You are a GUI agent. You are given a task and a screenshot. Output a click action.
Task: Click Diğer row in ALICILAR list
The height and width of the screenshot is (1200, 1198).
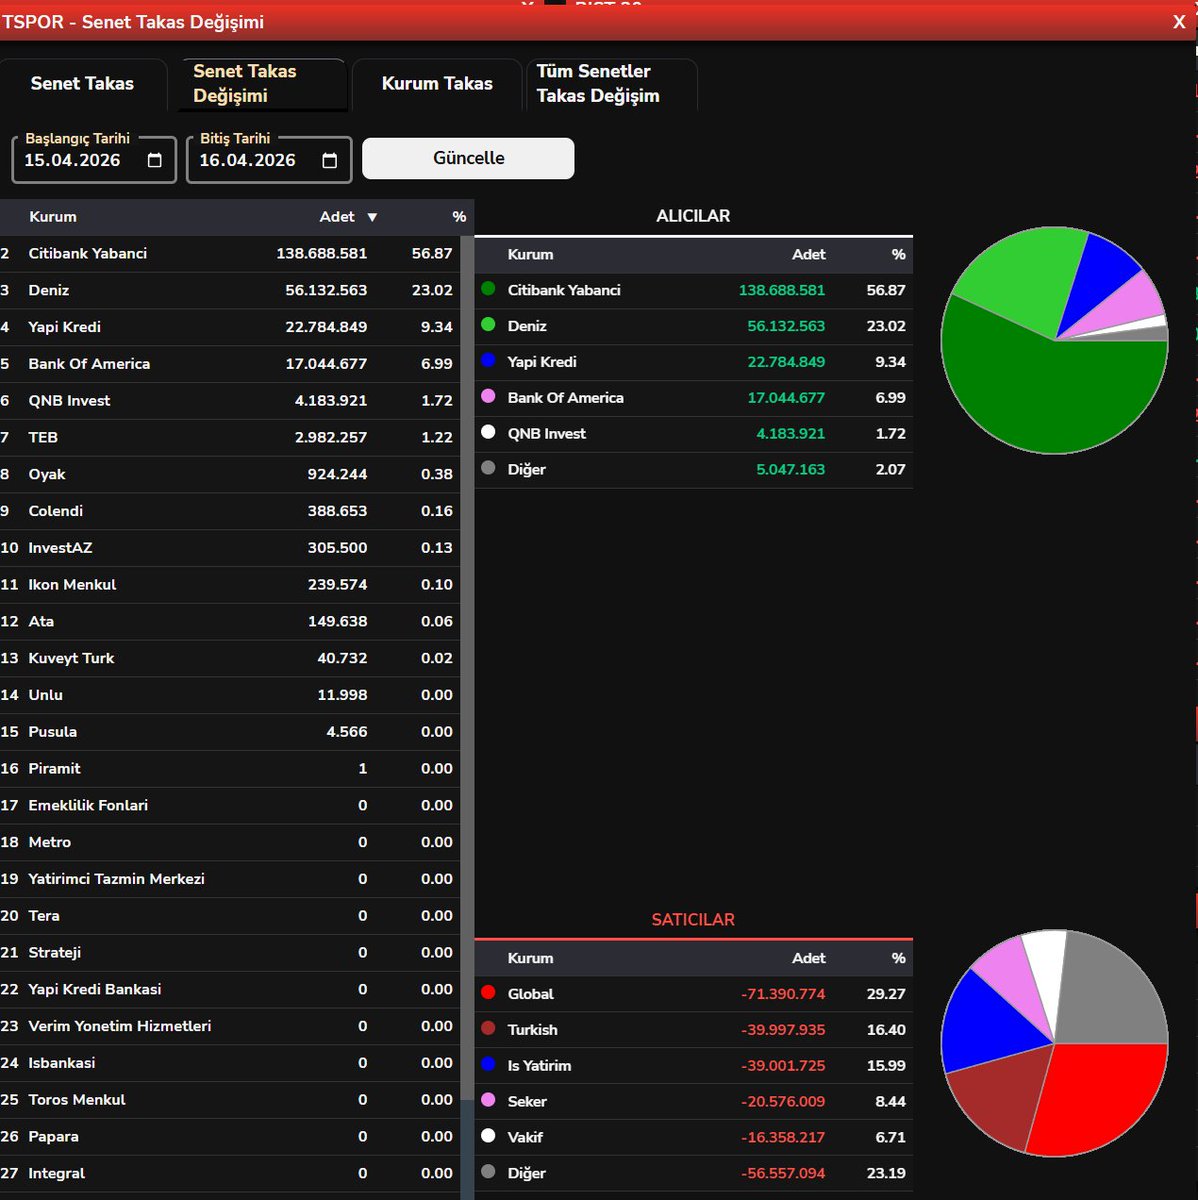tap(693, 470)
